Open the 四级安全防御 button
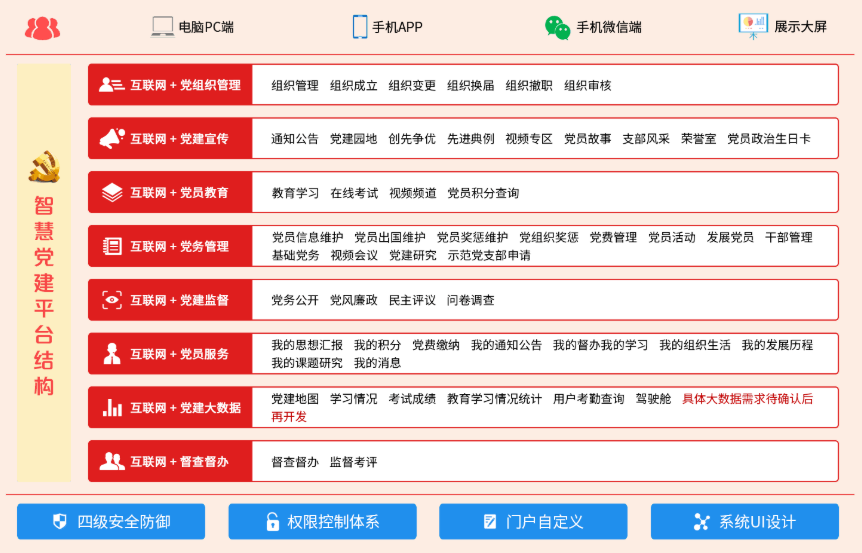Image resolution: width=862 pixels, height=553 pixels. (x=111, y=521)
